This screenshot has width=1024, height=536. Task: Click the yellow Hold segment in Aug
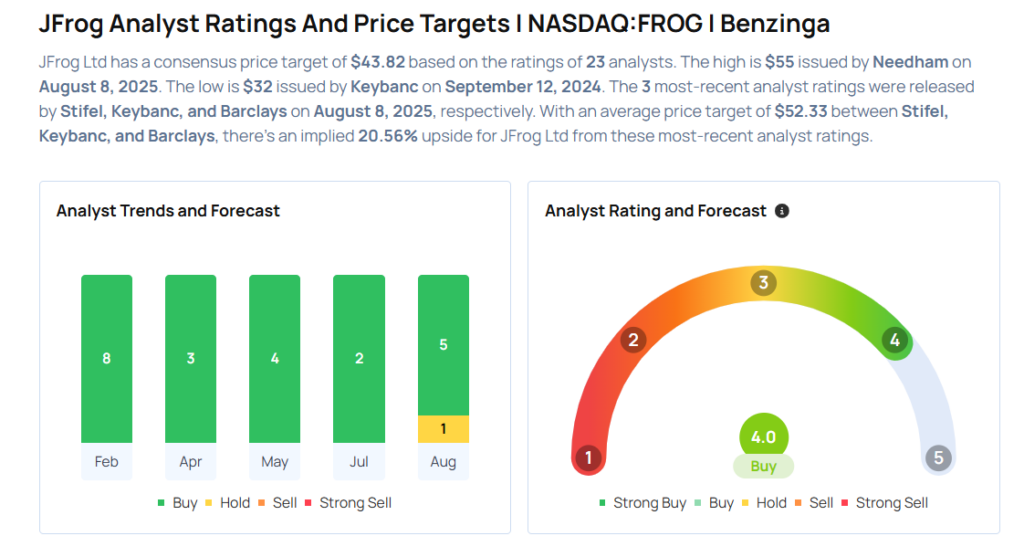pos(443,429)
